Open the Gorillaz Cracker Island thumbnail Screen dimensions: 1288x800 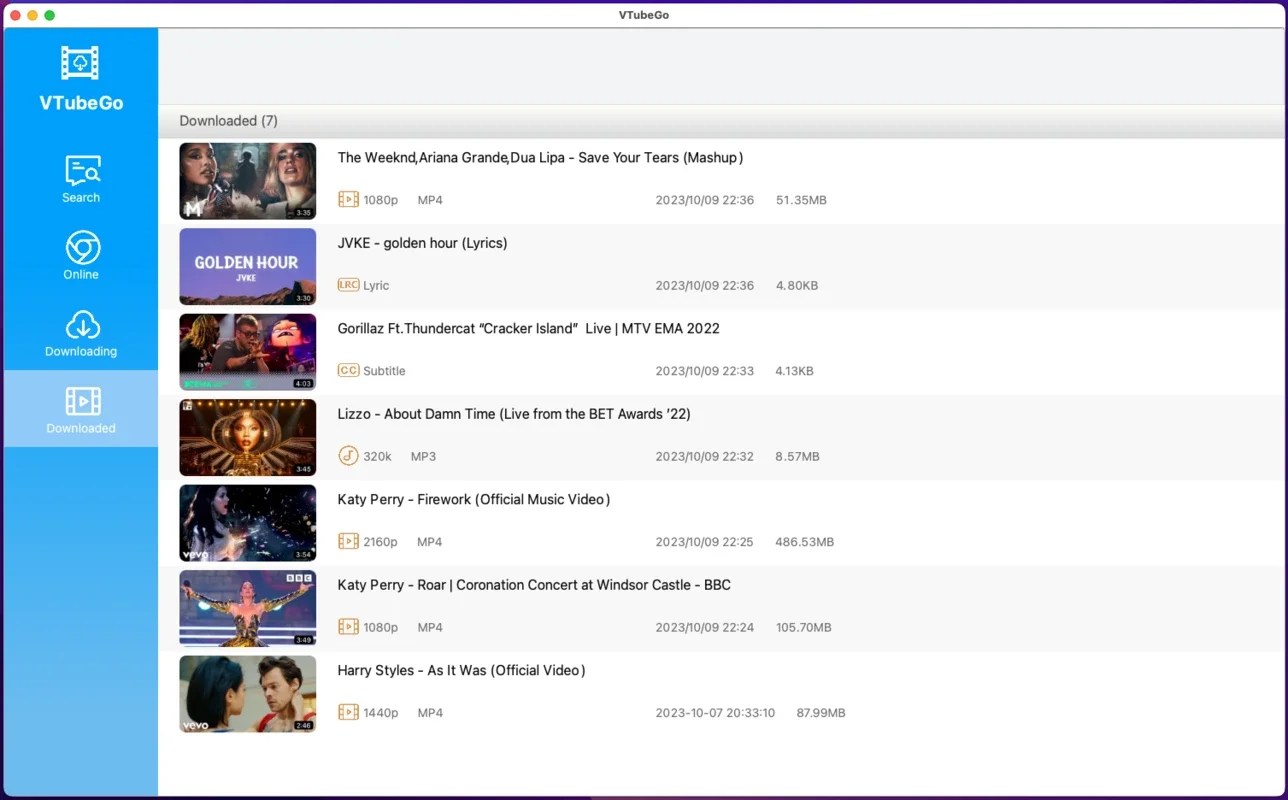click(248, 352)
